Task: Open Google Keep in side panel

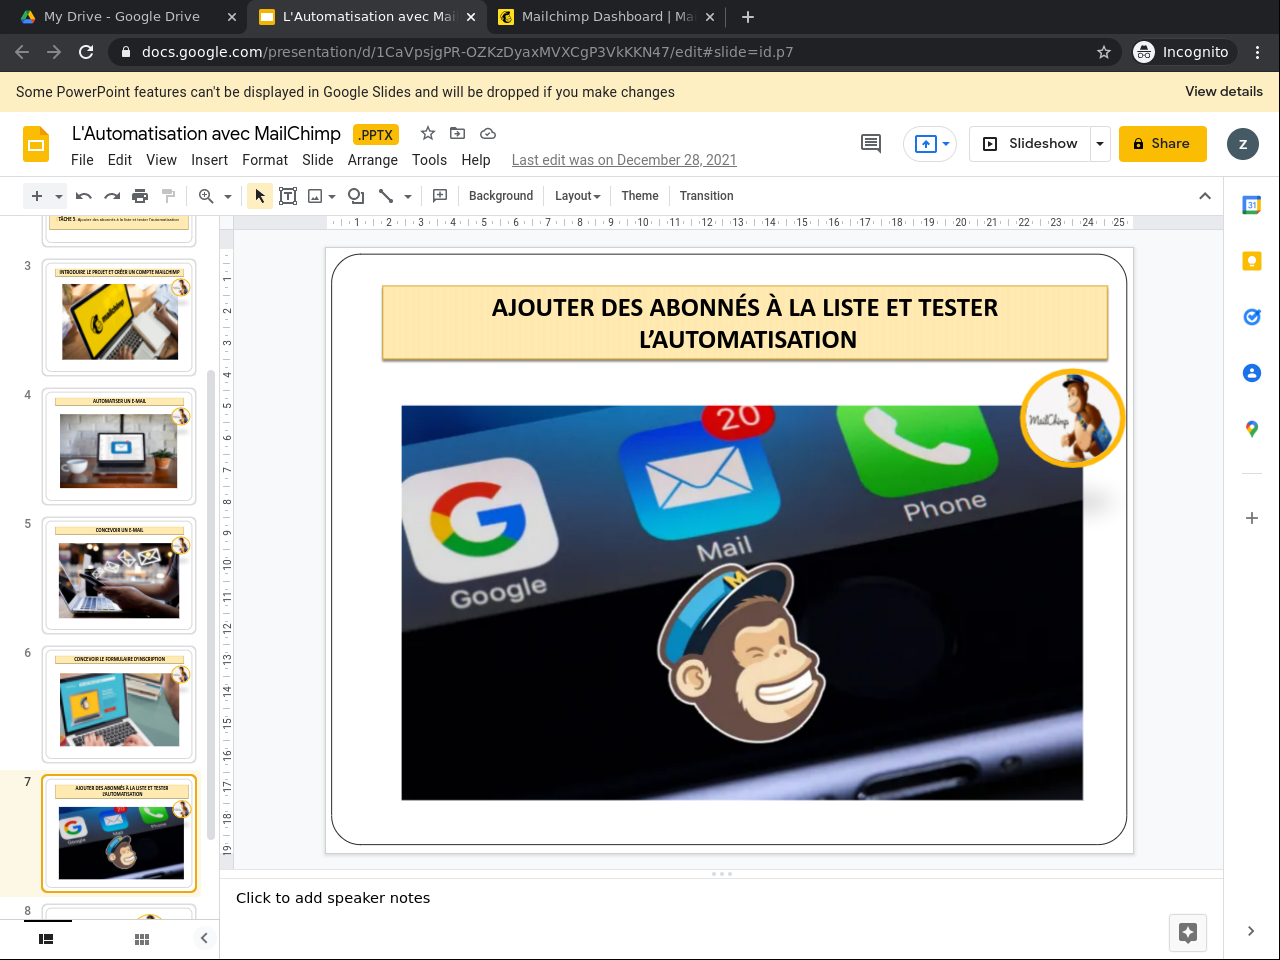Action: point(1251,261)
